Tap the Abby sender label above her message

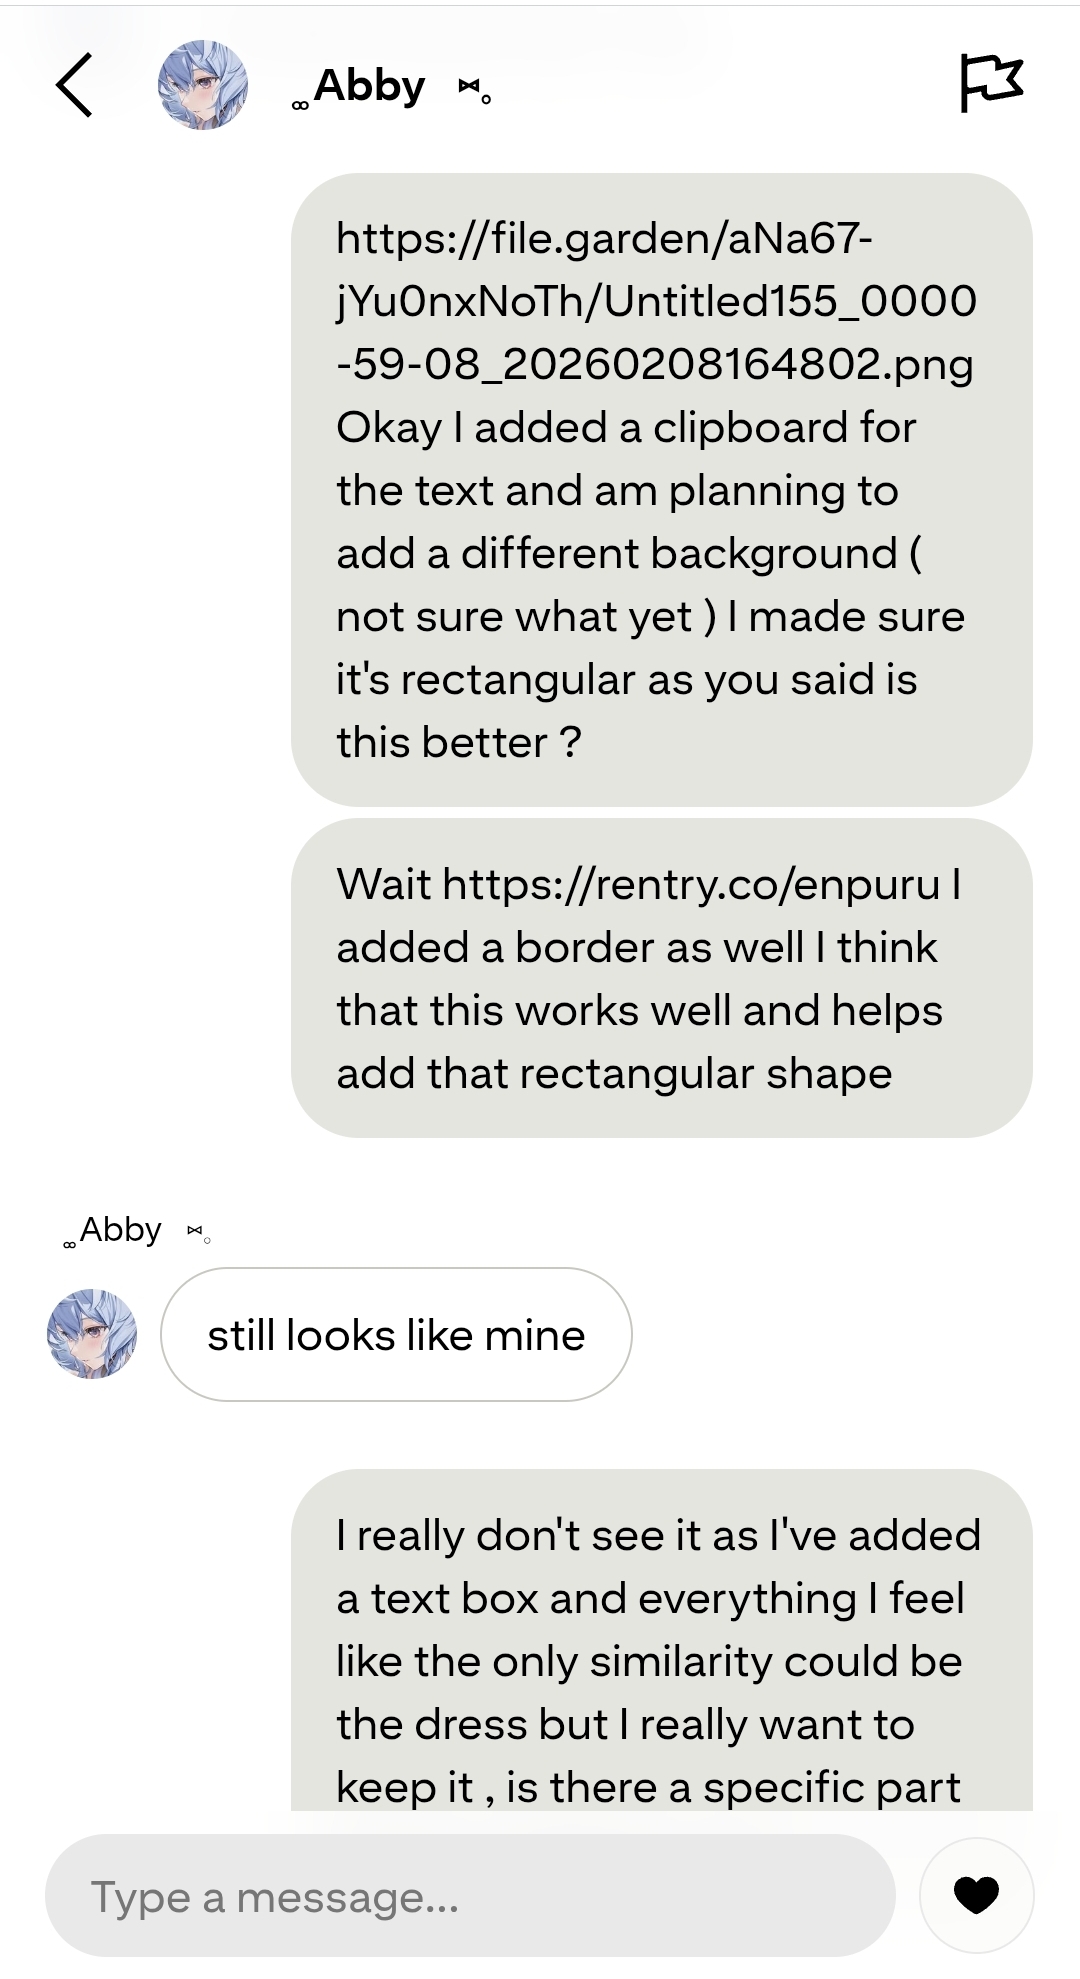tap(121, 1229)
